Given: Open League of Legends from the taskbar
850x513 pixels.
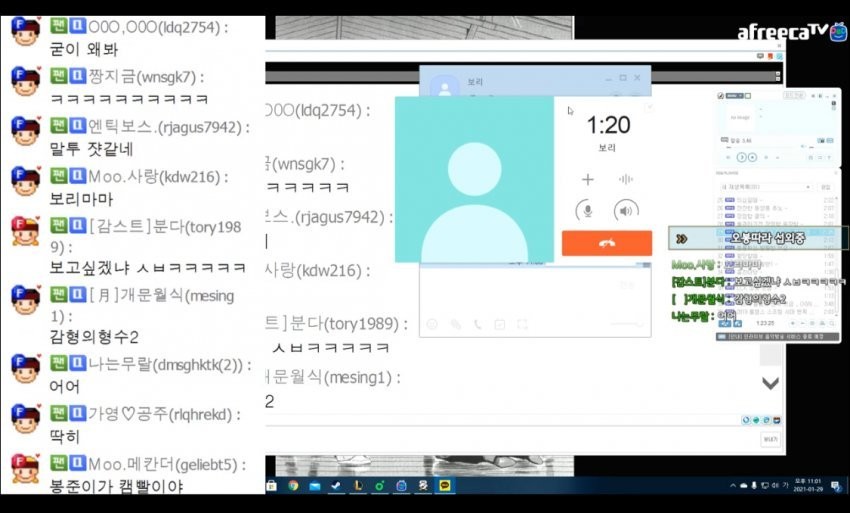Looking at the screenshot, I should click(358, 485).
